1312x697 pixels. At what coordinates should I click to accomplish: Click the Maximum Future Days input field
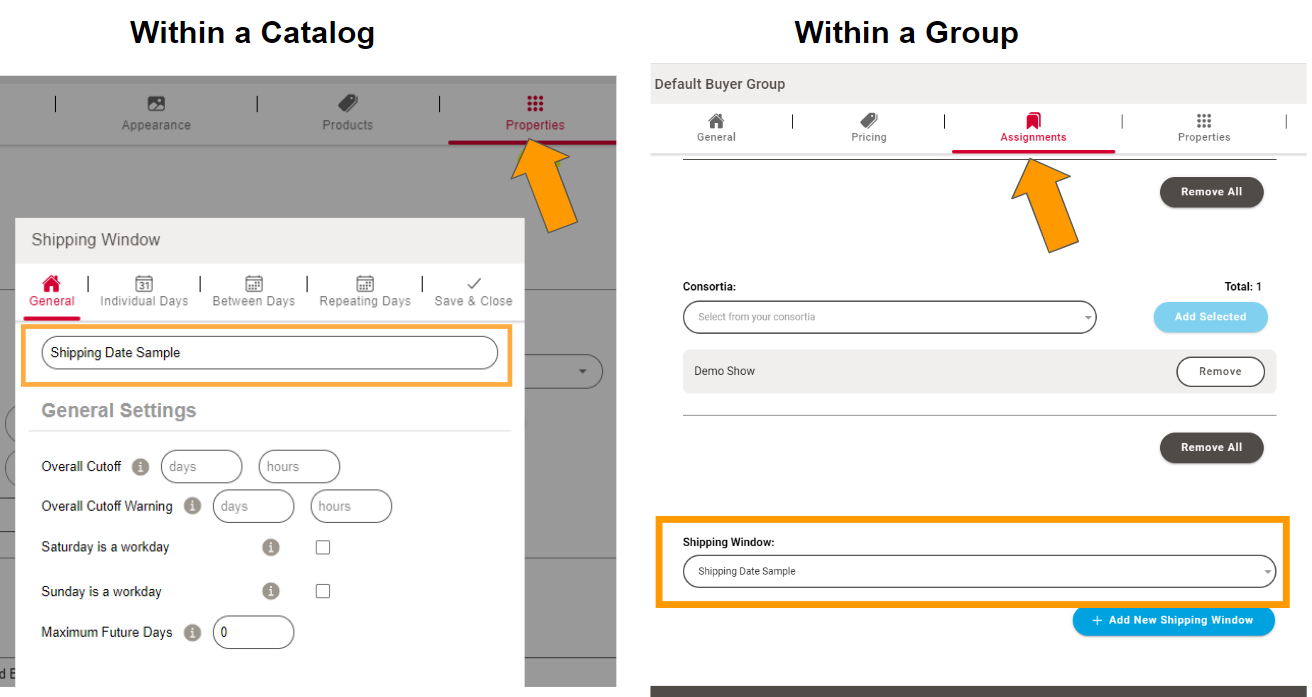[x=253, y=632]
